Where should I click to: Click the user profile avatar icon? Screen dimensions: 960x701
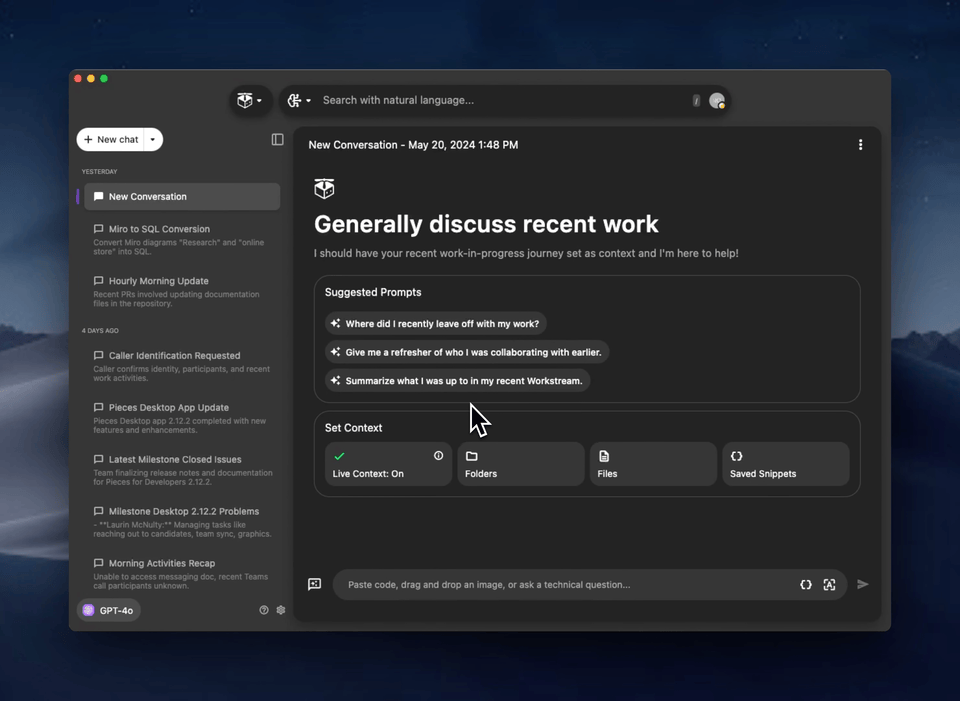[x=717, y=101]
